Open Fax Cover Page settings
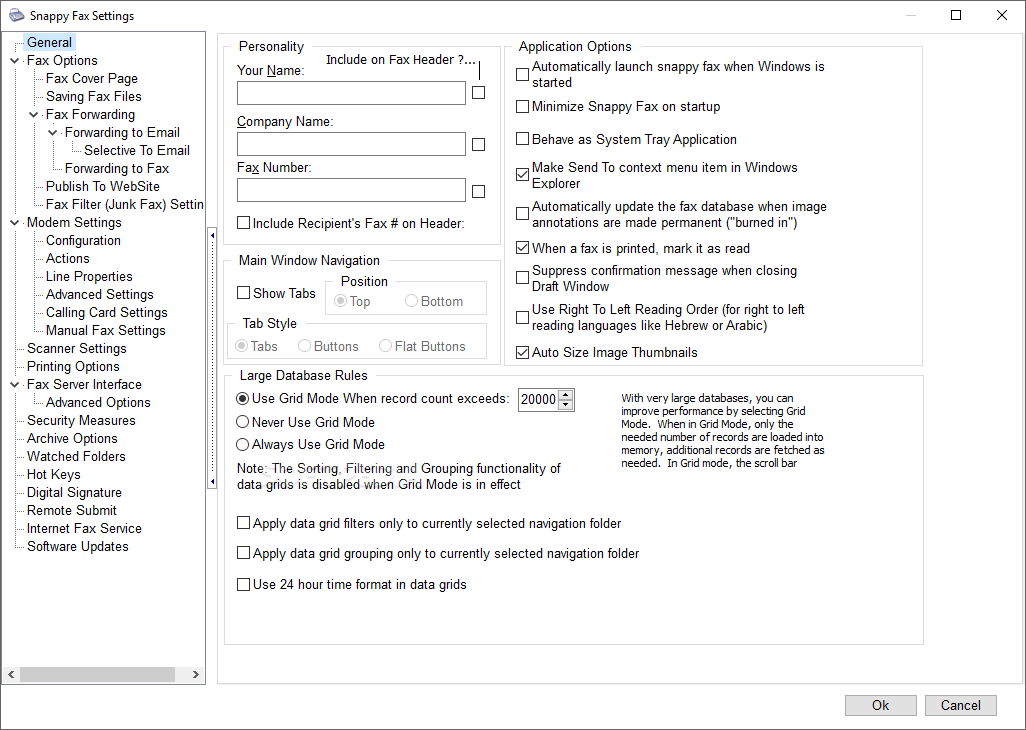Image resolution: width=1026 pixels, height=730 pixels. click(92, 78)
